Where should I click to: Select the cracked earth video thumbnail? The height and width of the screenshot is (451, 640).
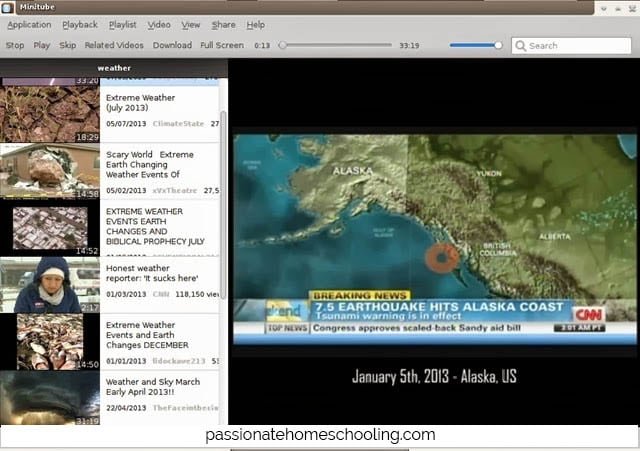(x=50, y=114)
